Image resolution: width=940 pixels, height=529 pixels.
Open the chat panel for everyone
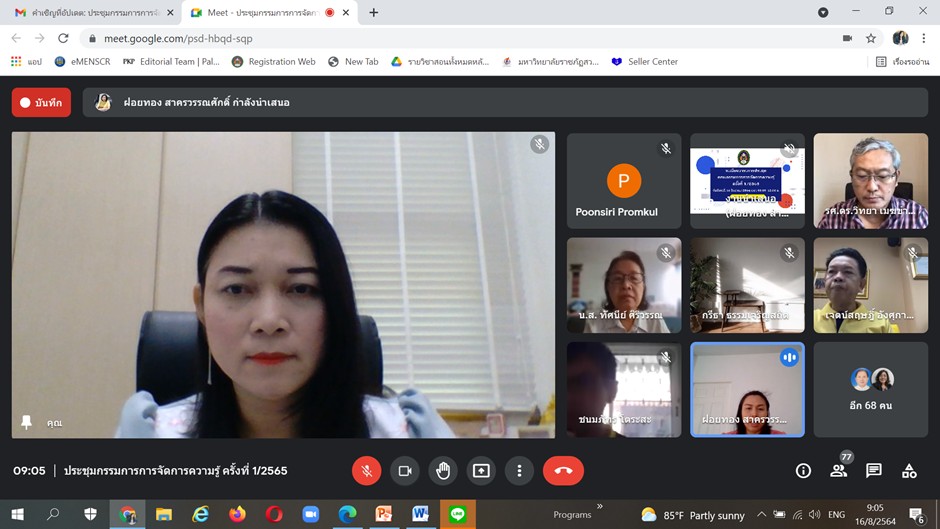[874, 471]
